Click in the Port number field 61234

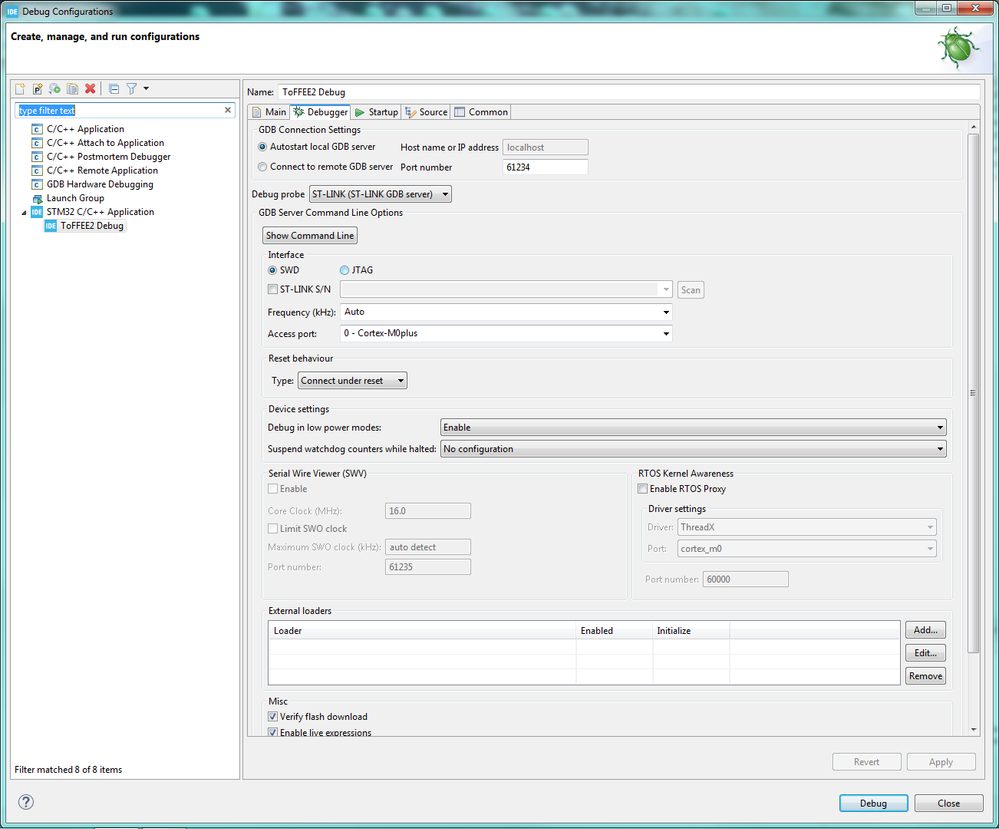(x=545, y=168)
